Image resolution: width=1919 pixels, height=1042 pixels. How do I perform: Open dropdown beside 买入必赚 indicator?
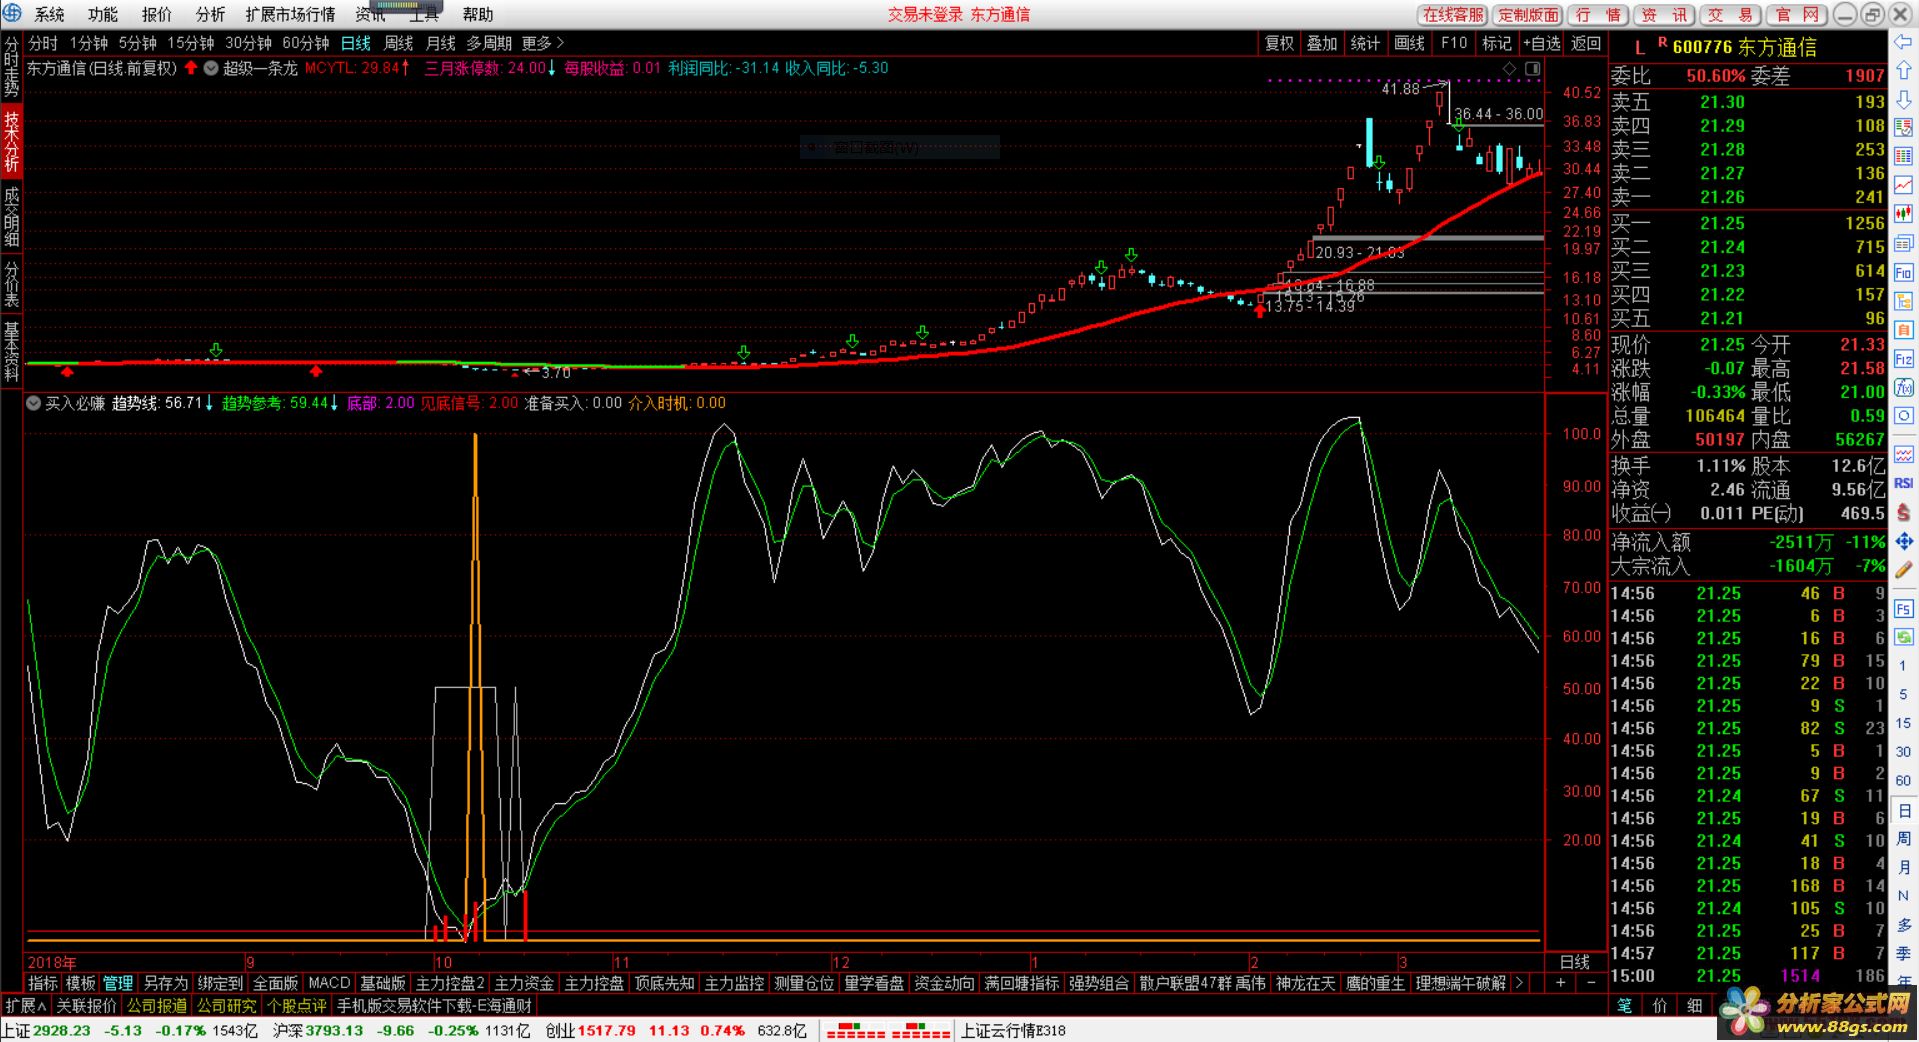(34, 403)
